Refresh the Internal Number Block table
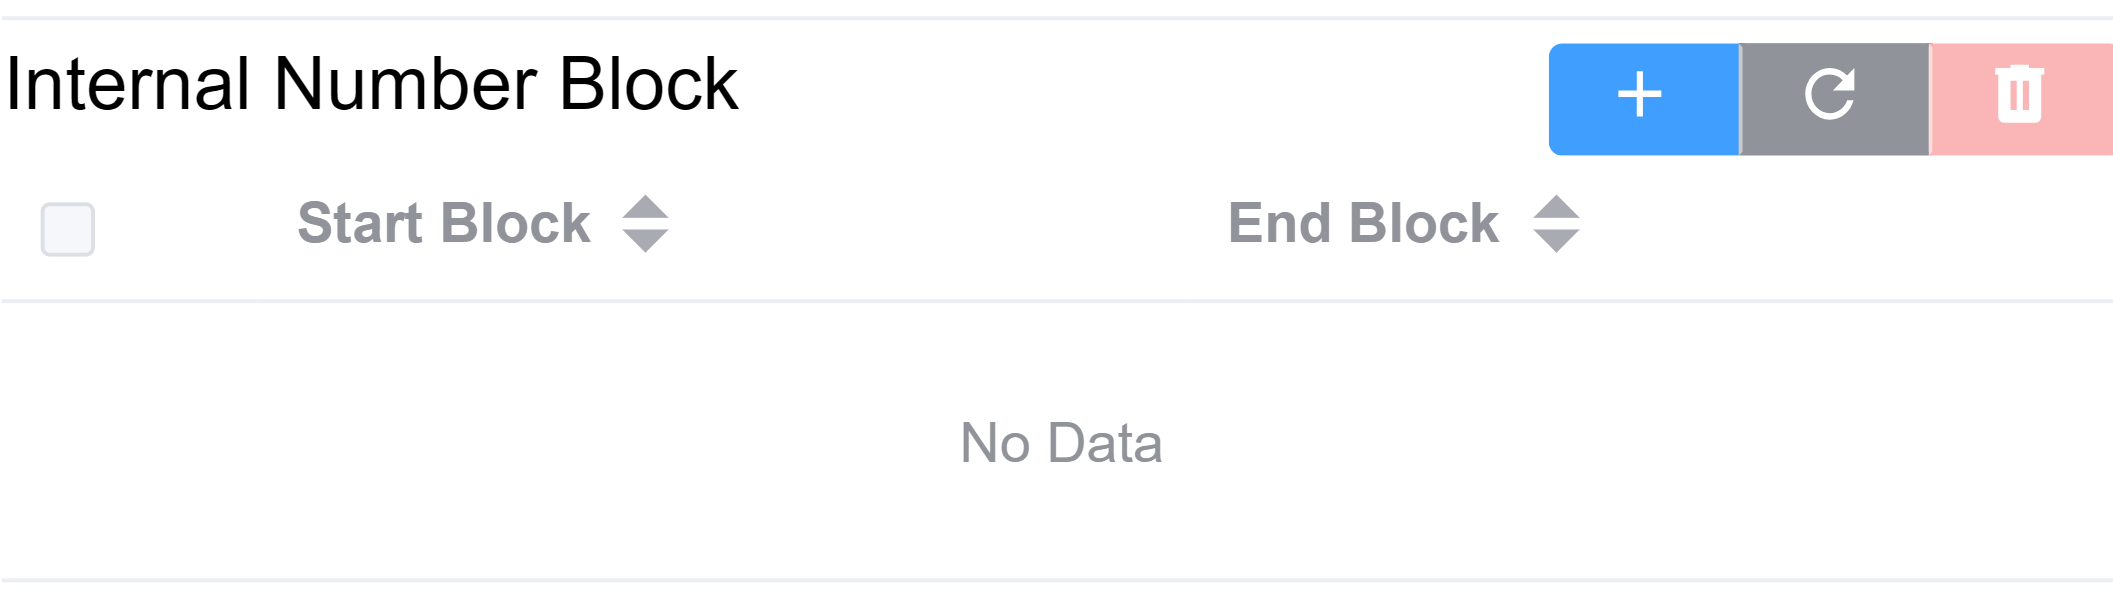Image resolution: width=2113 pixels, height=598 pixels. click(x=1833, y=98)
